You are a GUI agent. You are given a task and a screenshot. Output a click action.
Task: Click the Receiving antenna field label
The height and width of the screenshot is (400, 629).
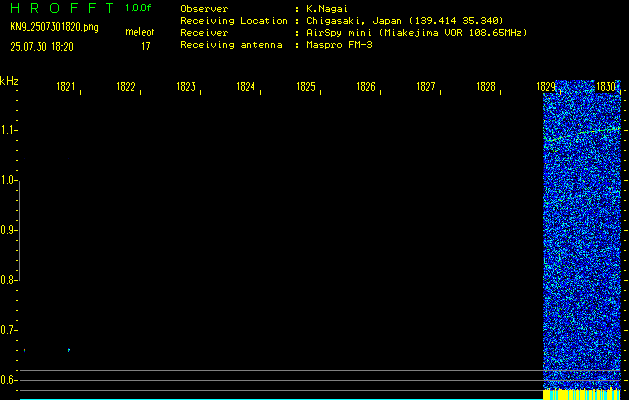point(231,45)
